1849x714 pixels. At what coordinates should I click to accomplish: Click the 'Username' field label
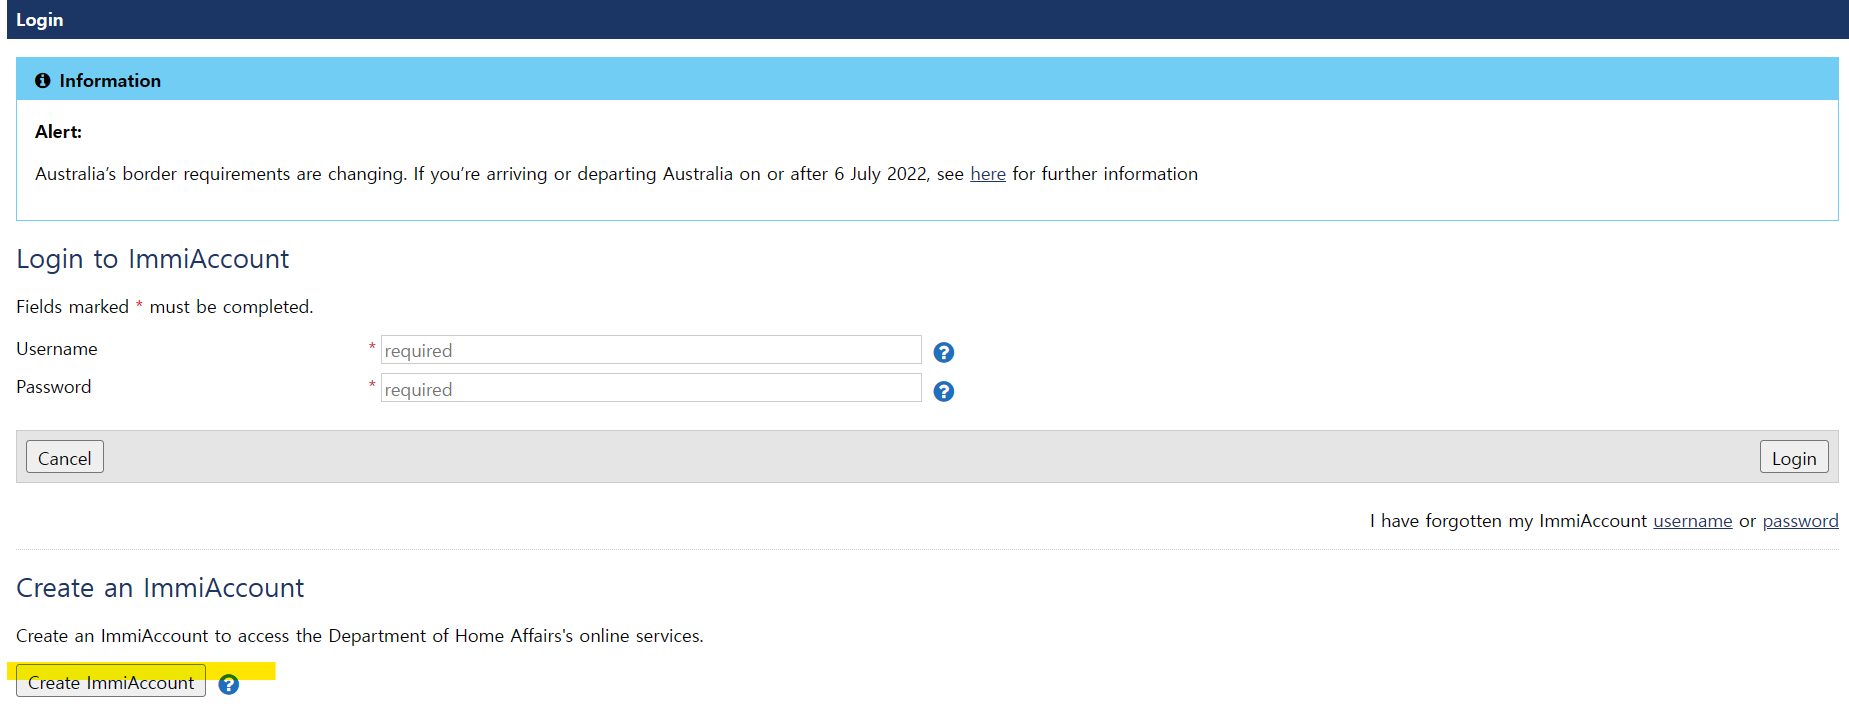[x=57, y=349]
